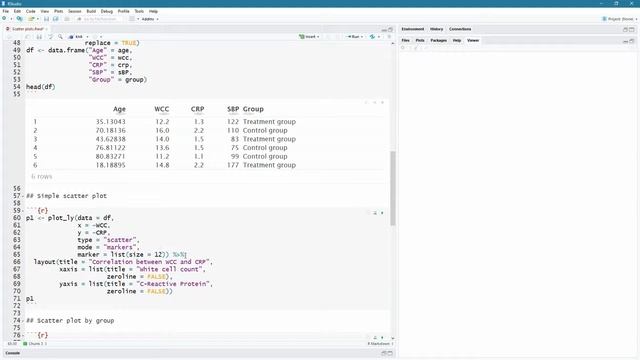Run current chunk at line 59
Image resolution: width=640 pixels, height=360 pixels.
point(382,213)
